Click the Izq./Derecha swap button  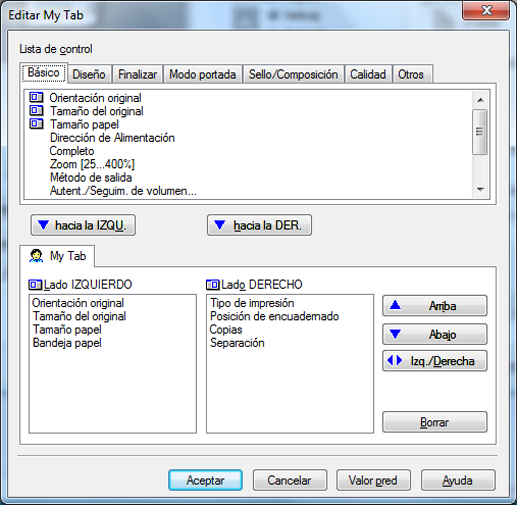click(435, 361)
